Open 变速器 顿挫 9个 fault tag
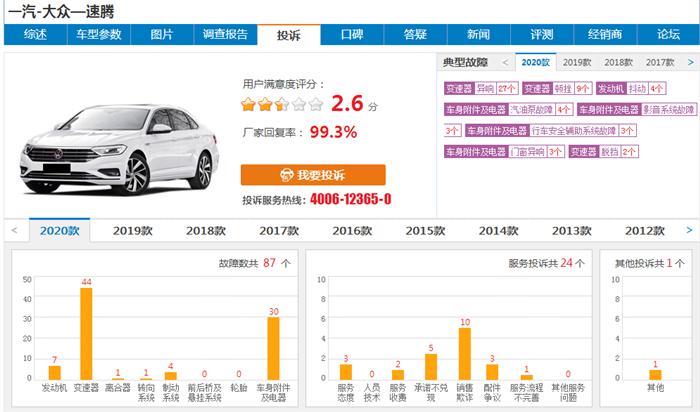Image resolution: width=700 pixels, height=412 pixels. pyautogui.click(x=557, y=88)
